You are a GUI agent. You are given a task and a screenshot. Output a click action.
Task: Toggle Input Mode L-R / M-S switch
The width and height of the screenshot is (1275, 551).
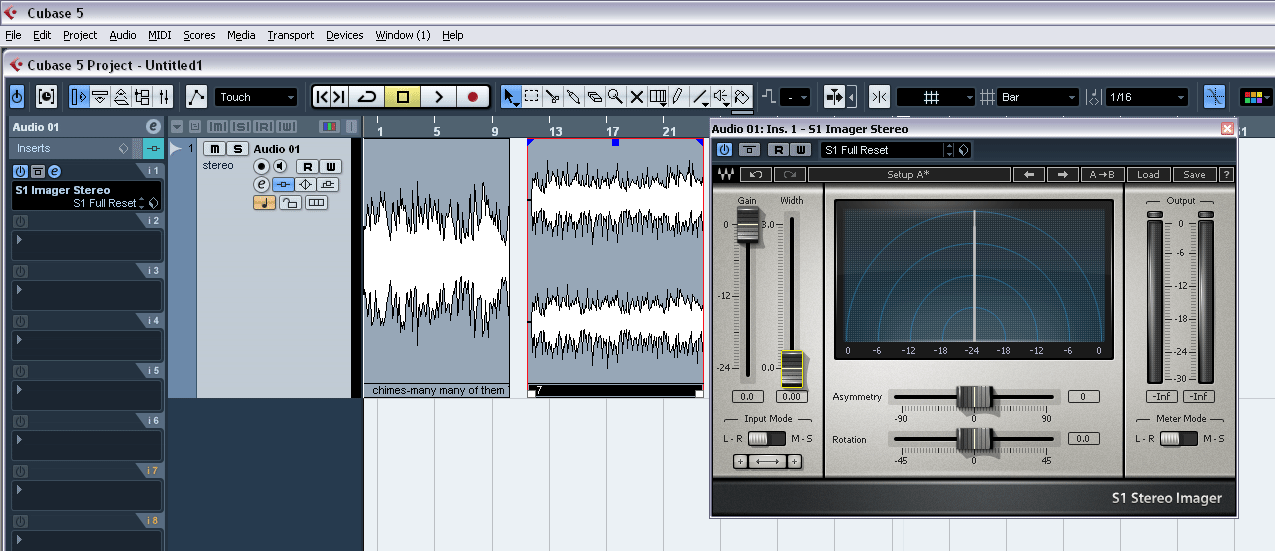click(x=766, y=439)
